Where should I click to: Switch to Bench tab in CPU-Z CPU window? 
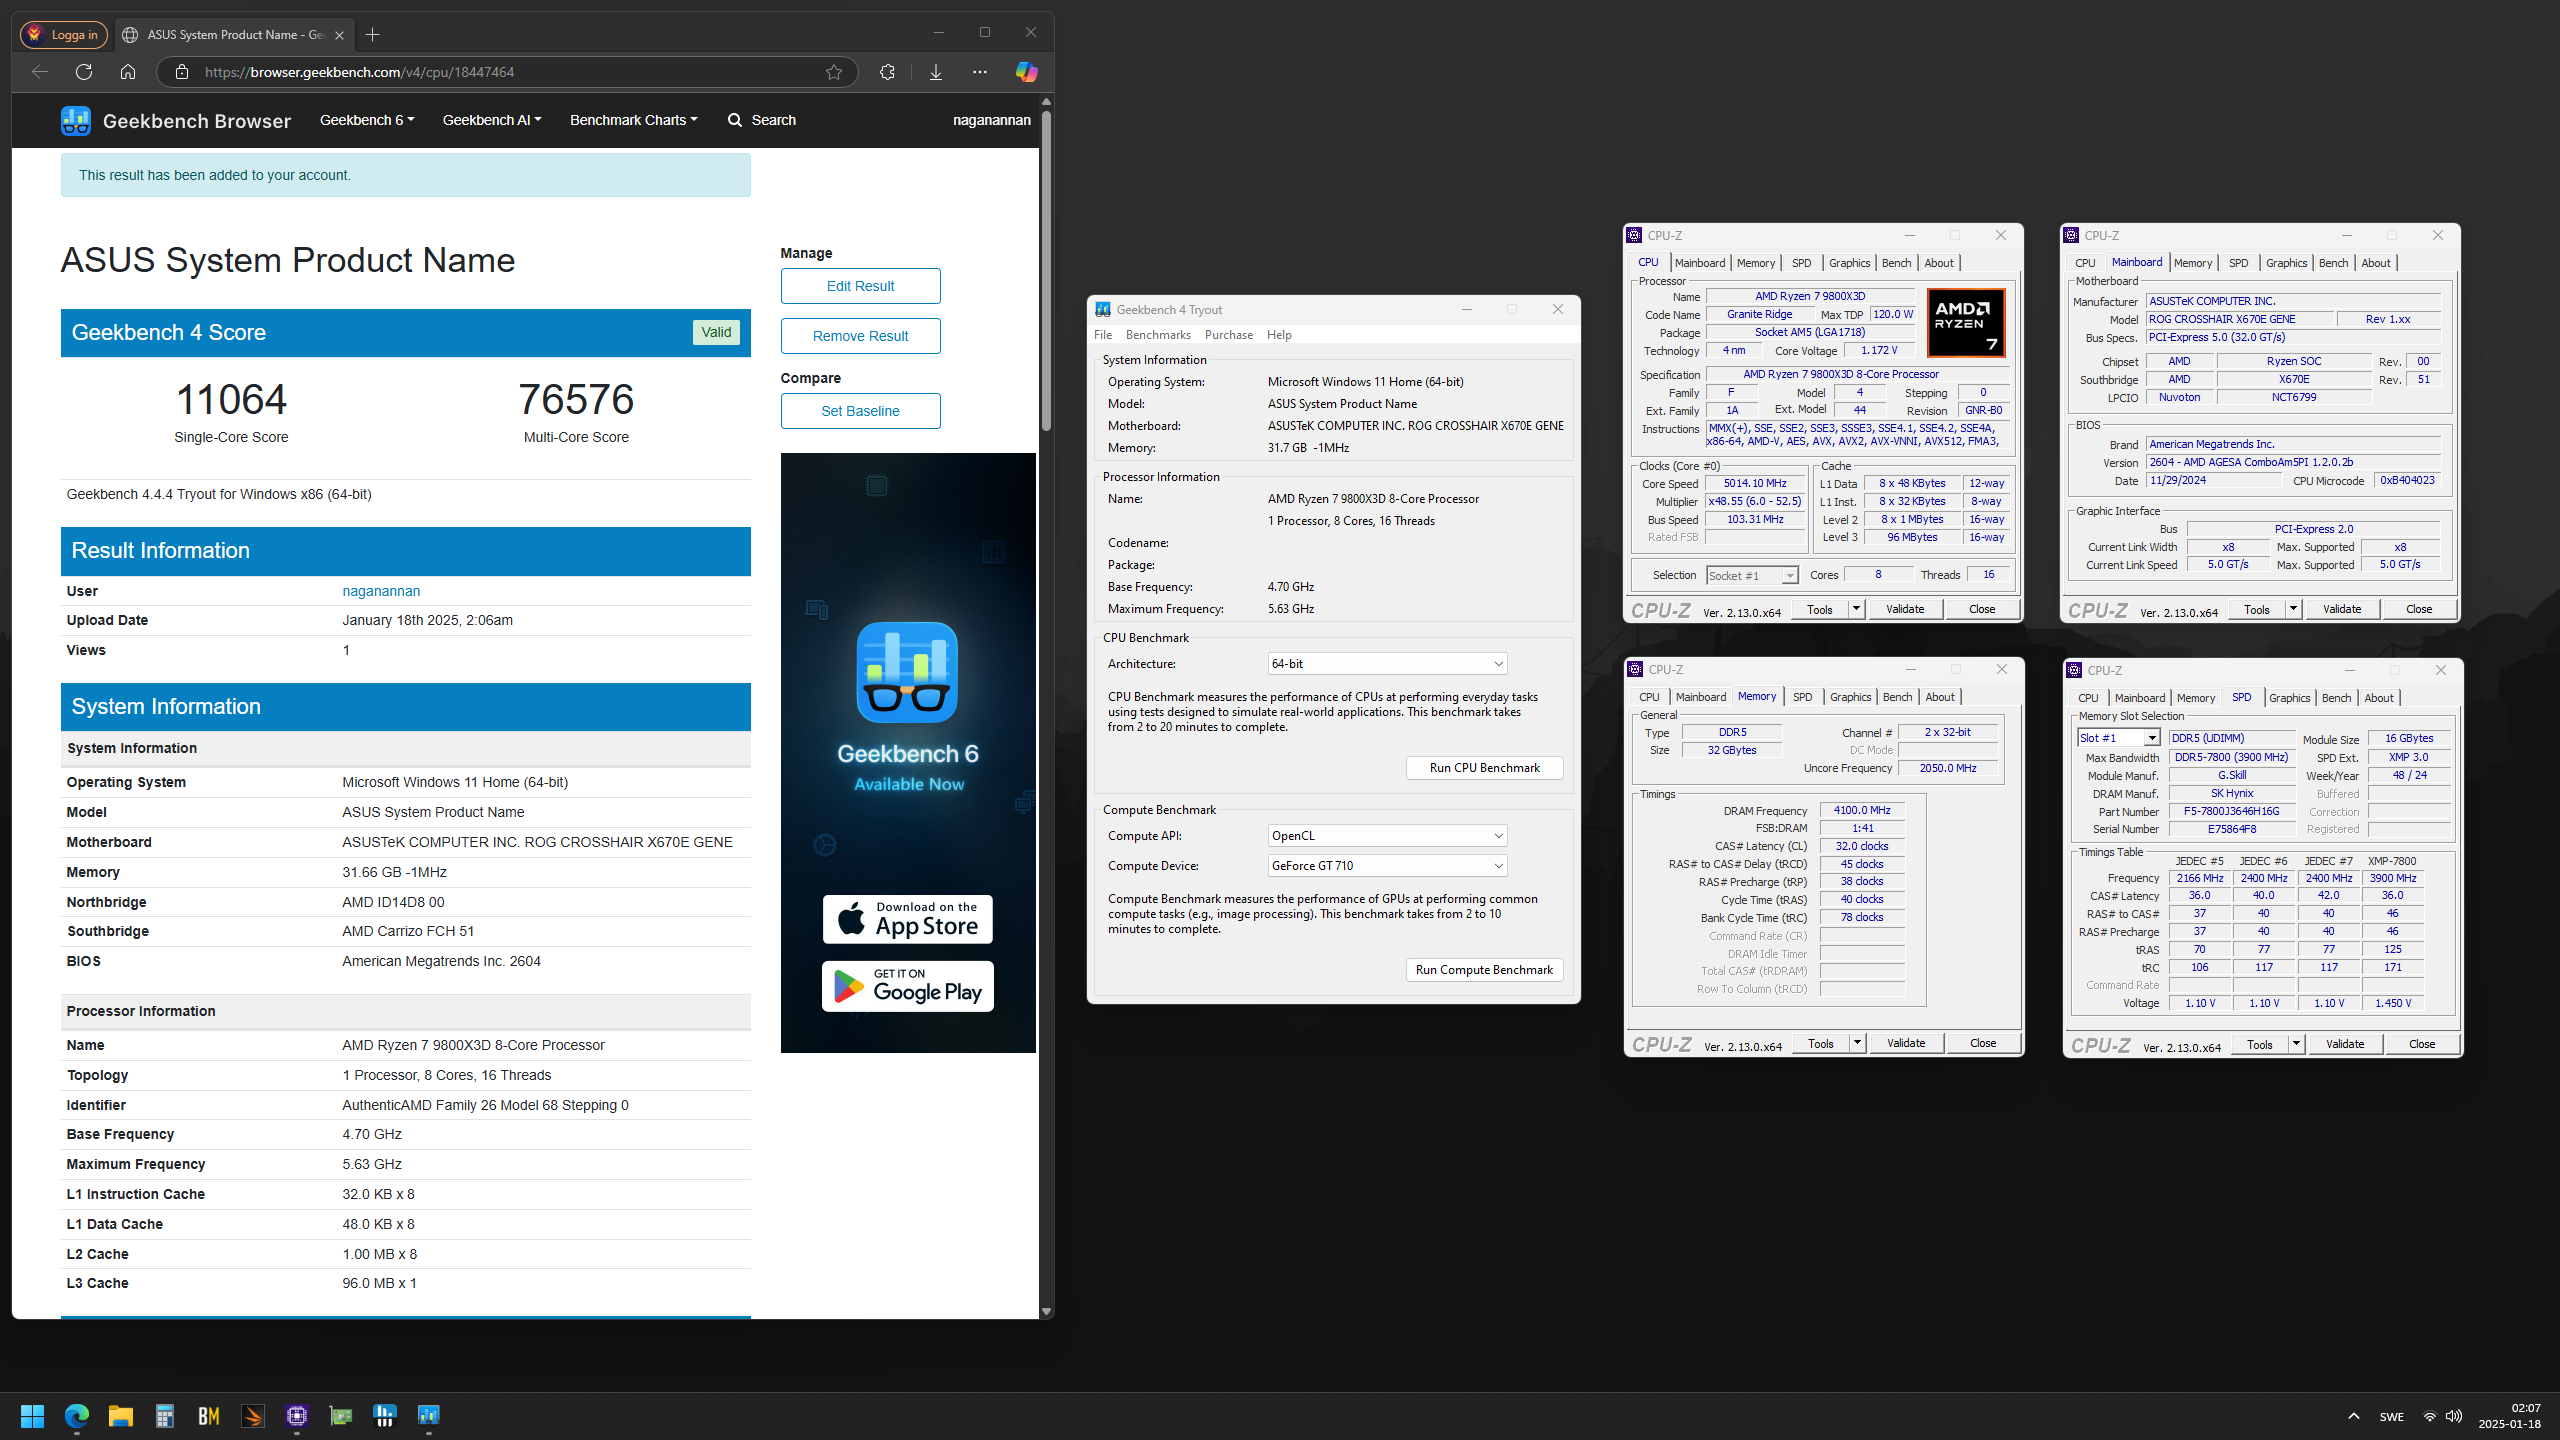tap(1896, 263)
